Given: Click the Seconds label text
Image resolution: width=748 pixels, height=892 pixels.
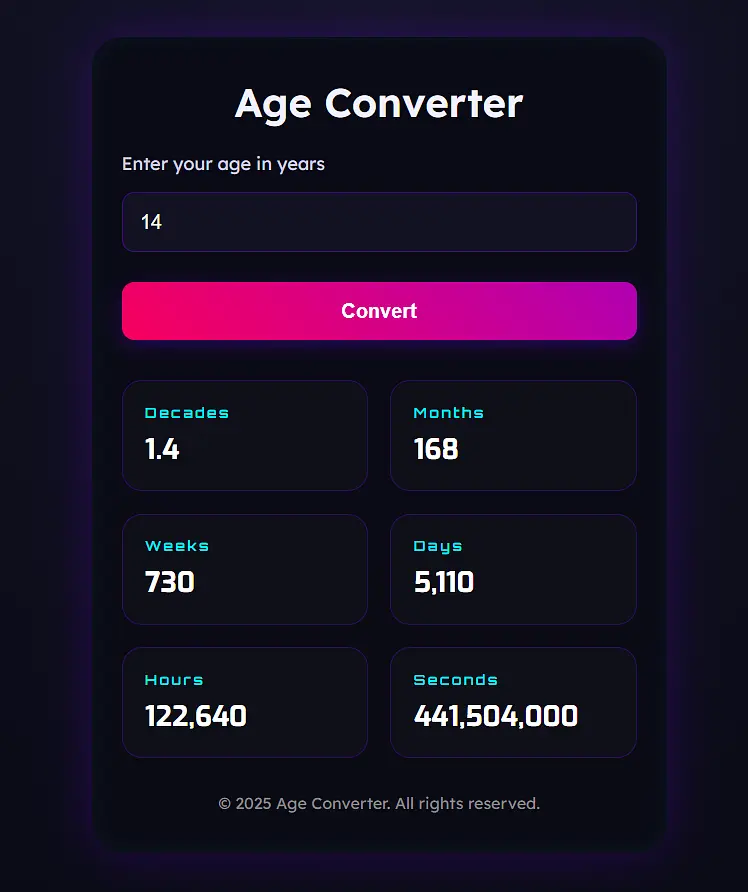Looking at the screenshot, I should (456, 679).
